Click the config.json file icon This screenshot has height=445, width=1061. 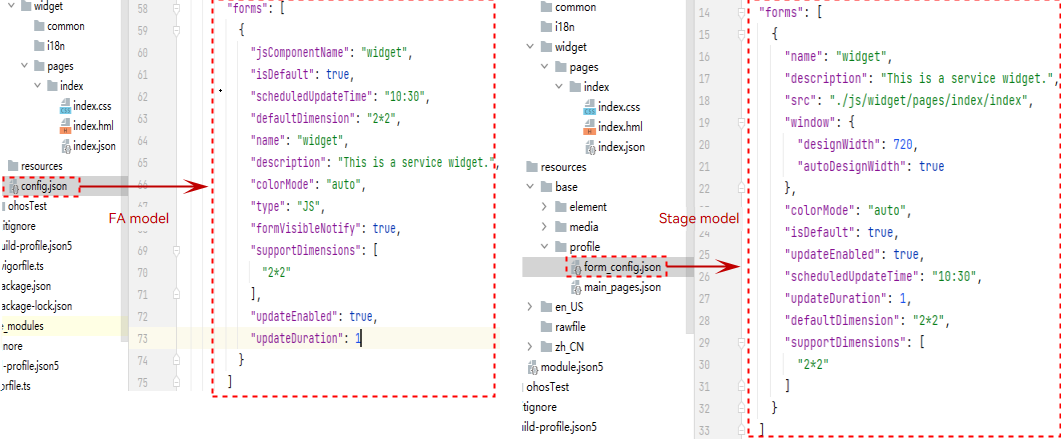click(x=14, y=186)
